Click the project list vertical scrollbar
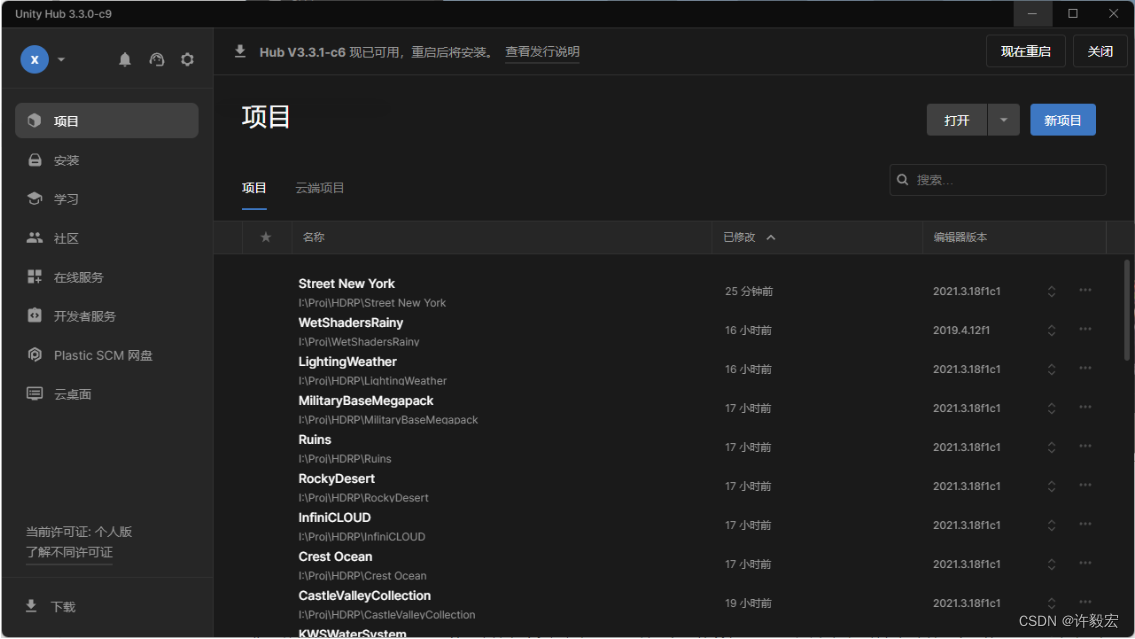 [1126, 310]
